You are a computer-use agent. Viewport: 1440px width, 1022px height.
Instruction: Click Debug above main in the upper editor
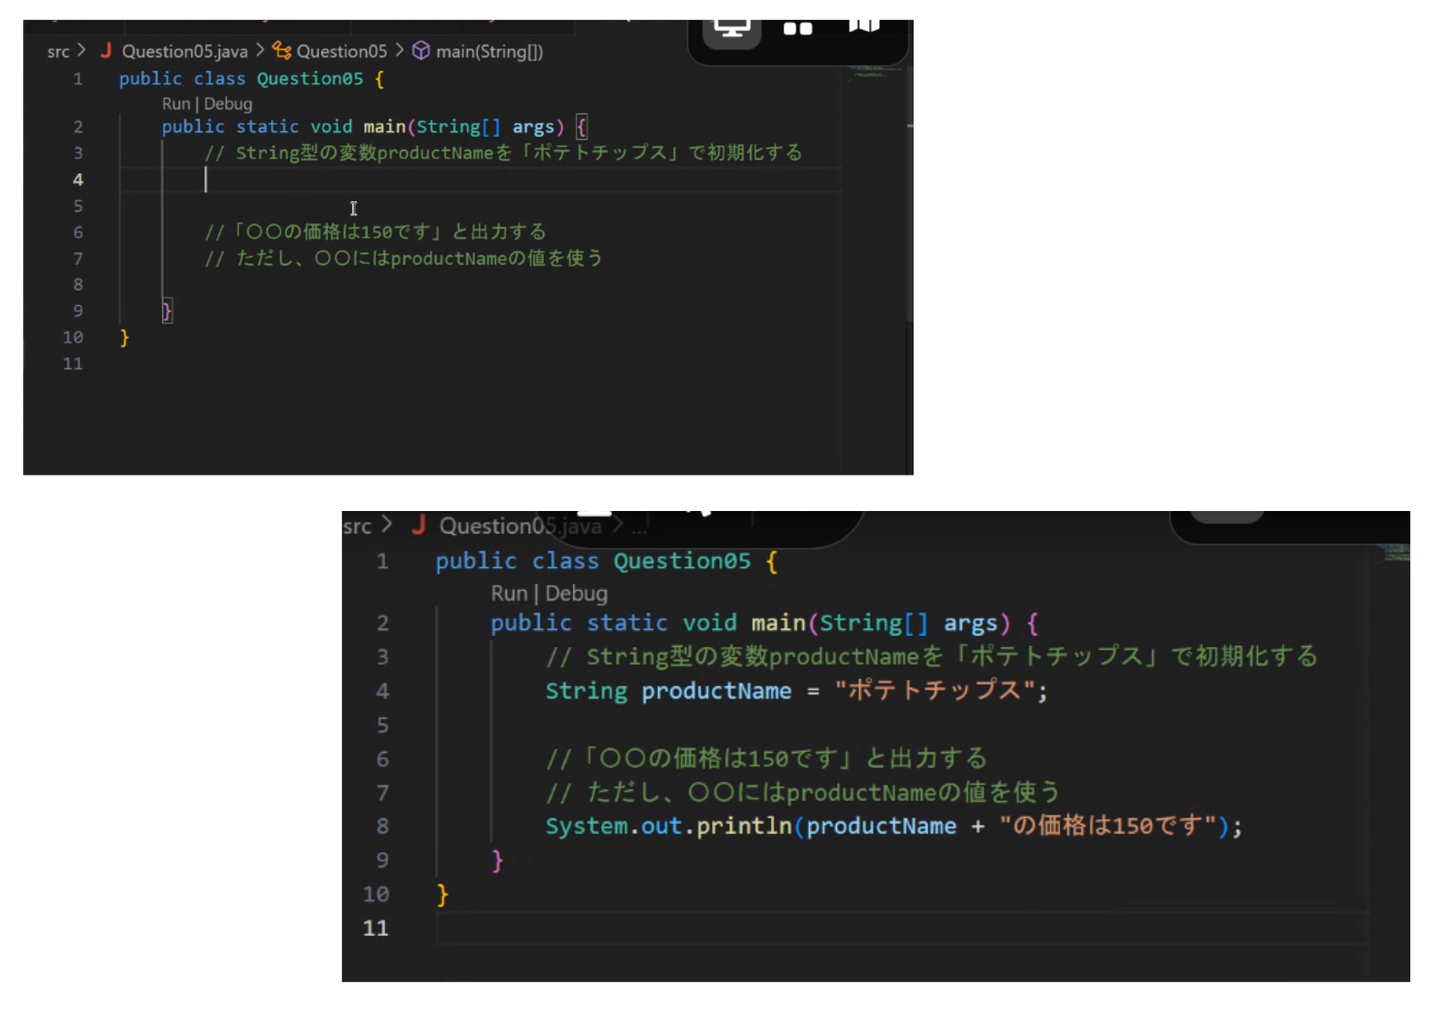point(228,104)
